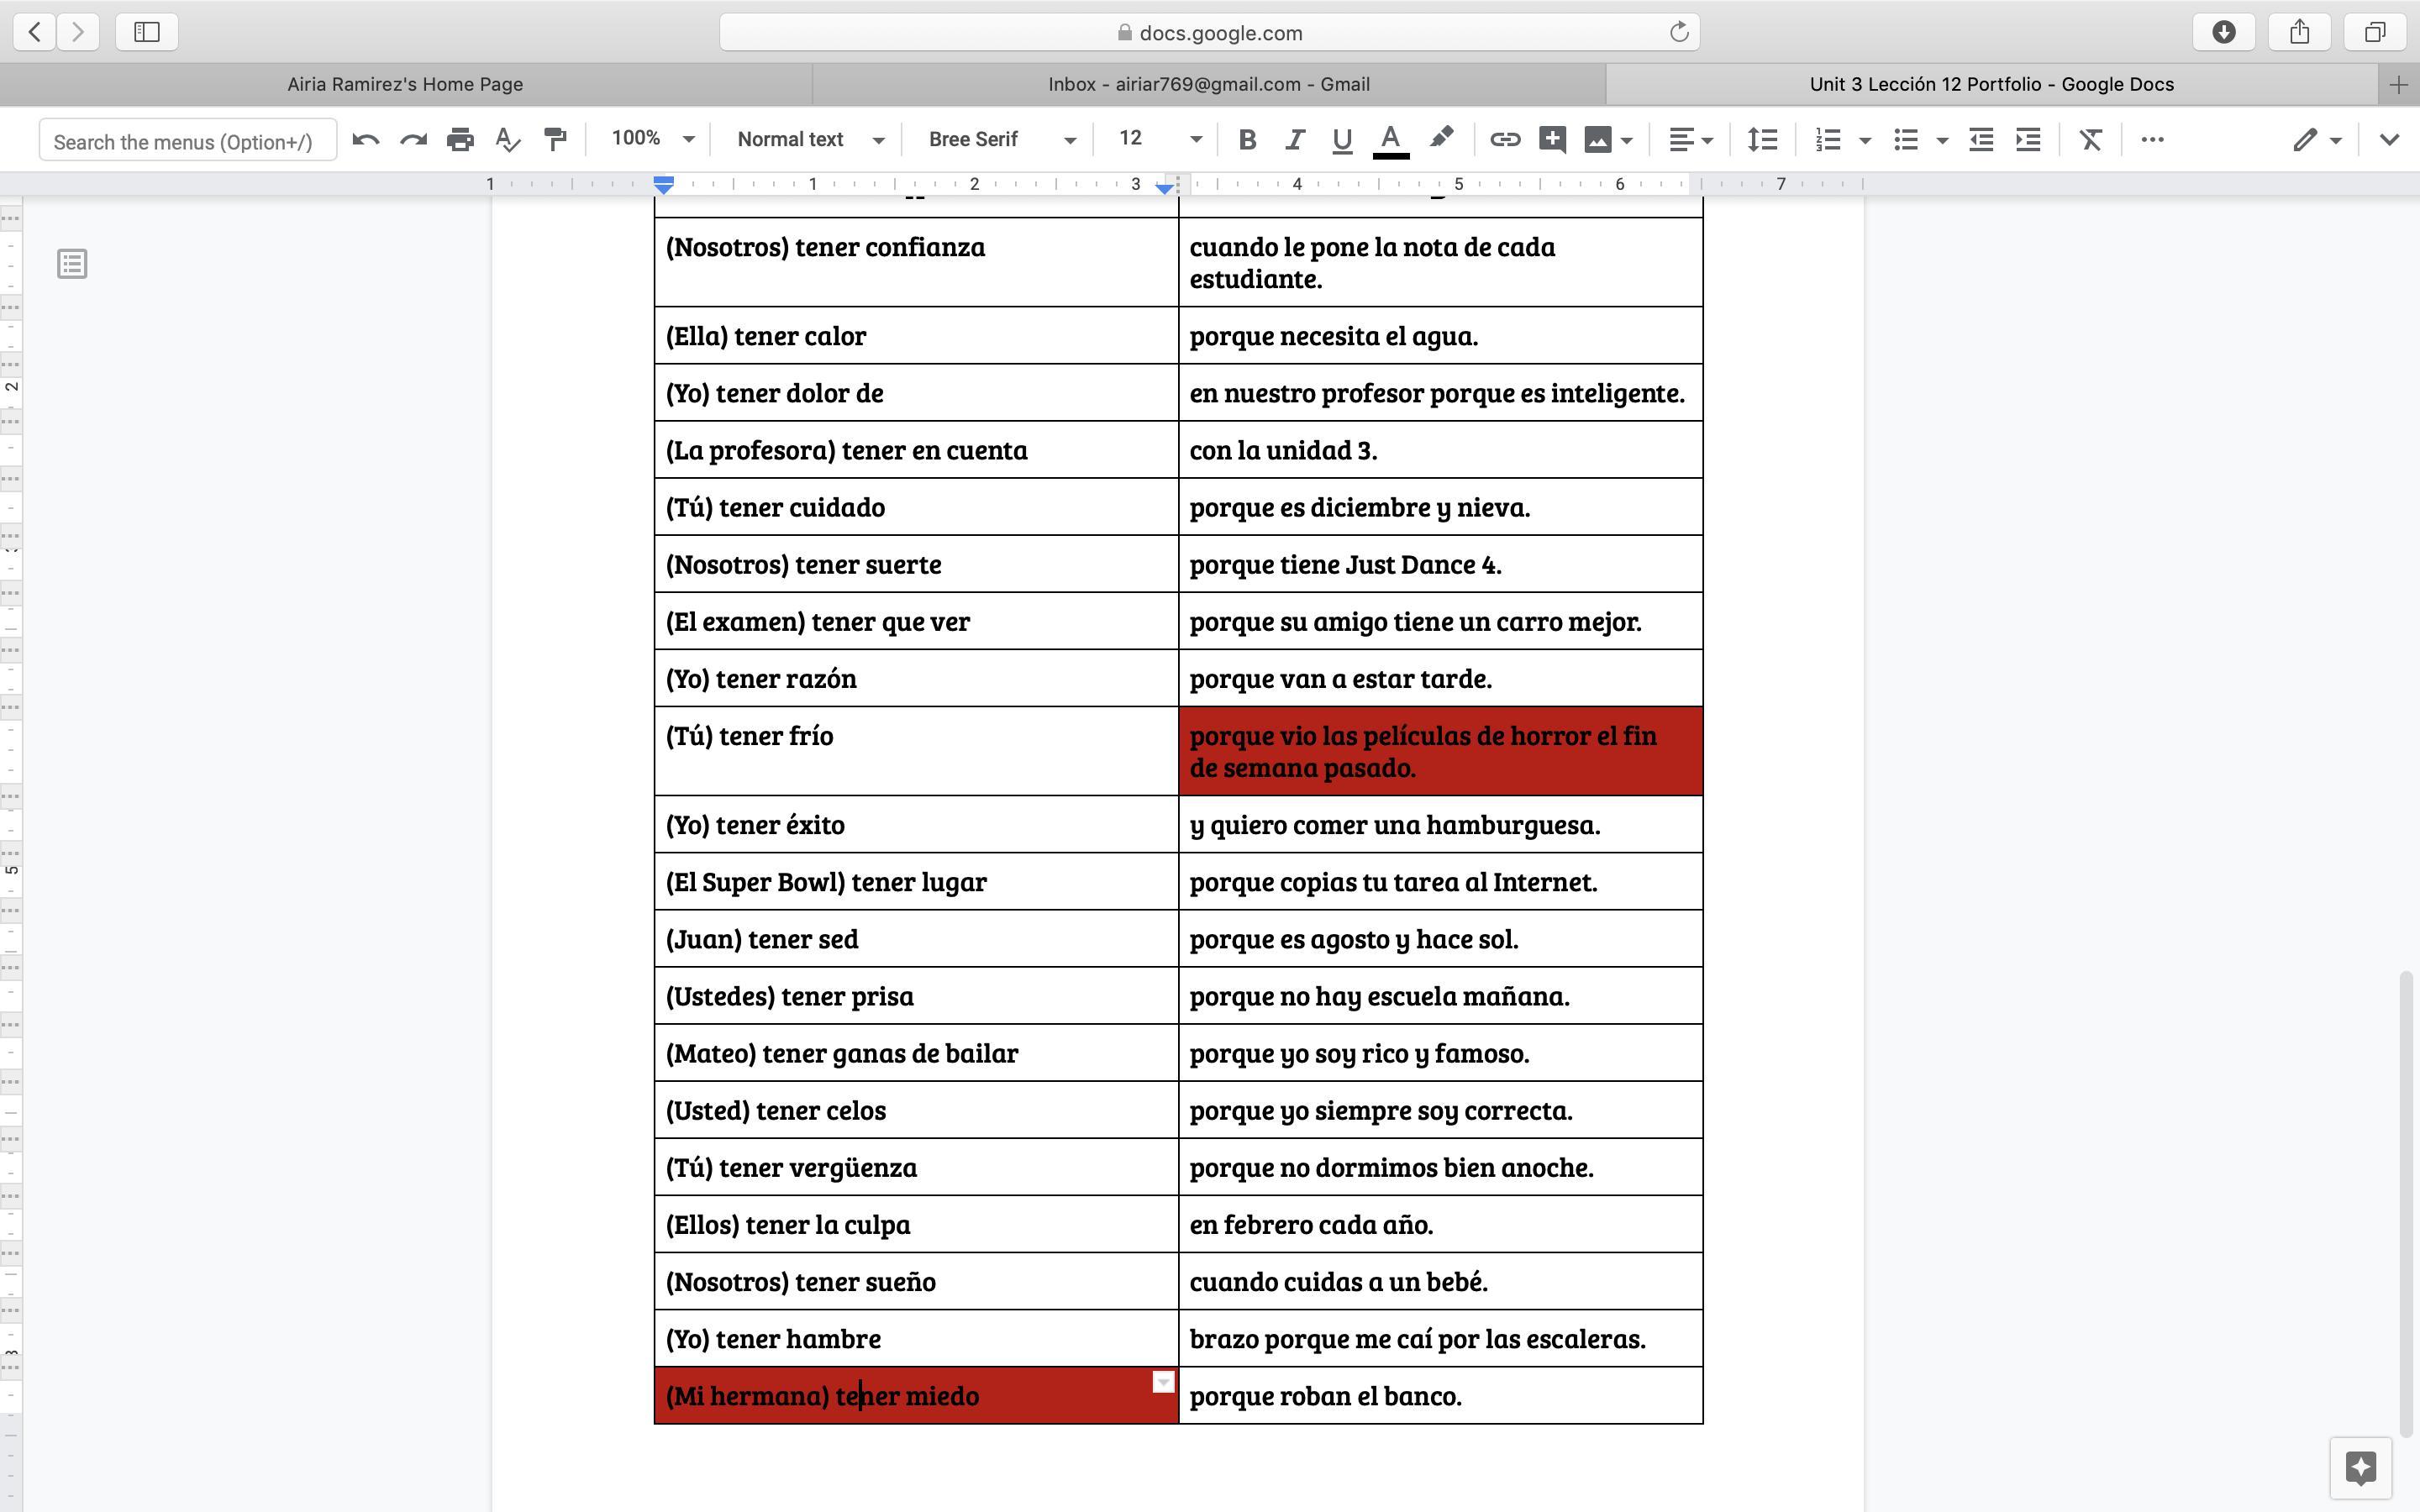Click the Clear formatting icon
Image resolution: width=2420 pixels, height=1512 pixels.
pyautogui.click(x=2090, y=140)
